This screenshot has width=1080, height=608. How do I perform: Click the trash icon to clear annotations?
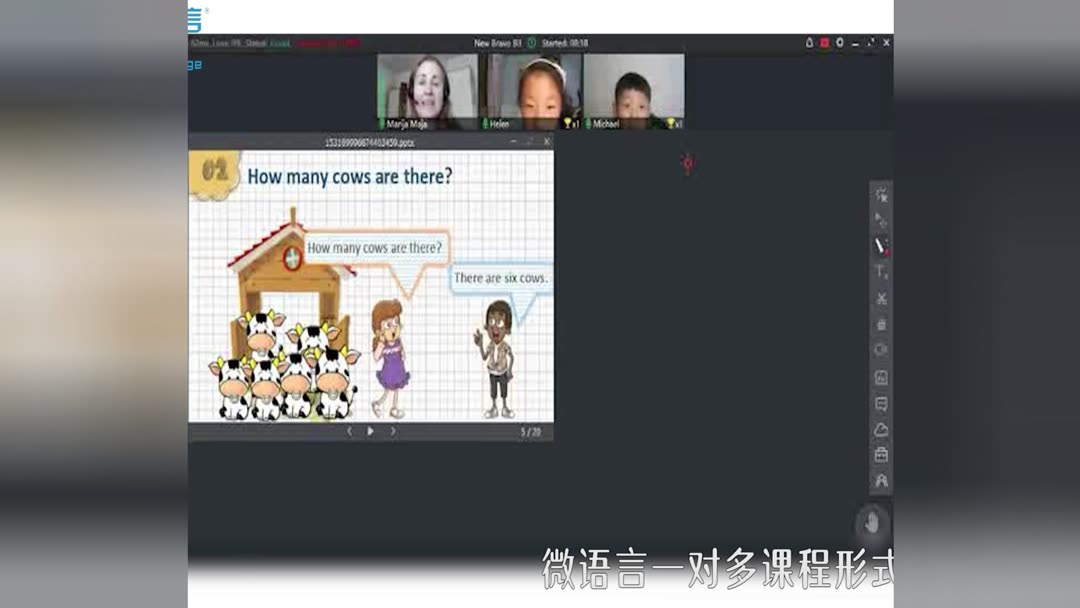pyautogui.click(x=880, y=324)
